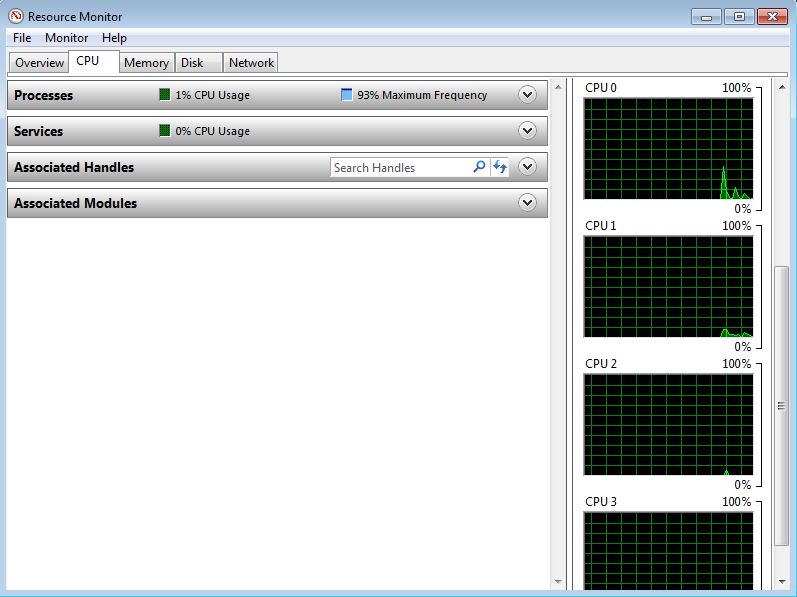Click the Associated Handles header label

[74, 167]
